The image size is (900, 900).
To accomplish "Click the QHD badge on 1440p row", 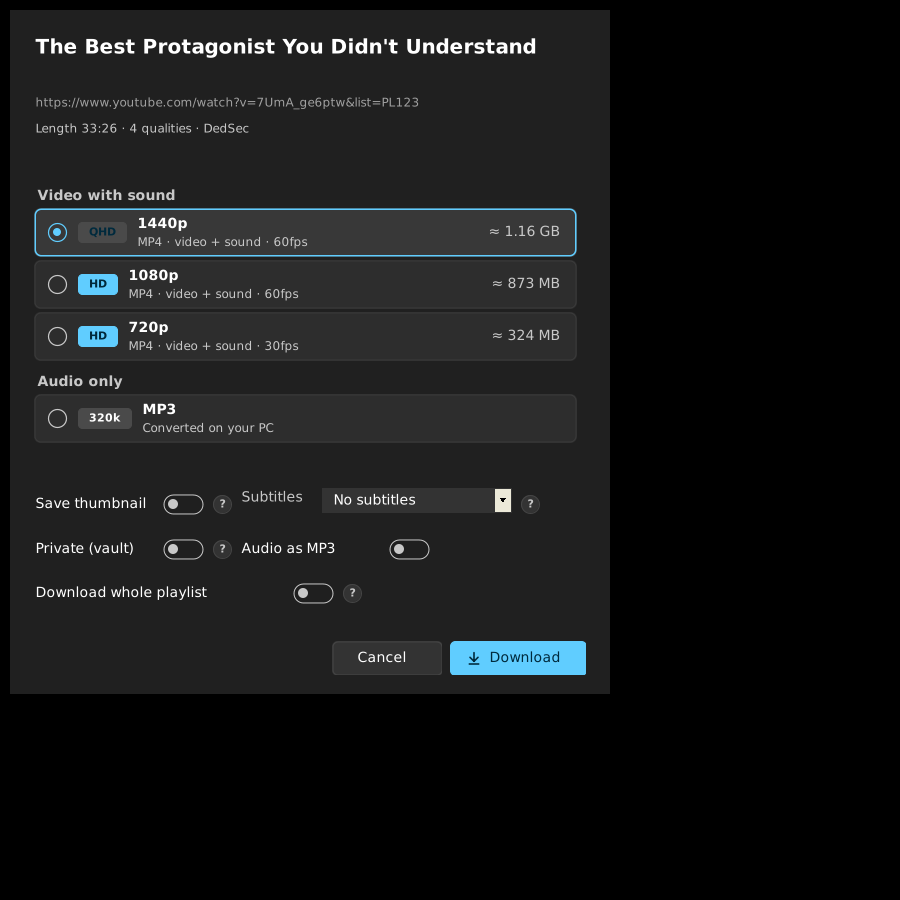I will click(x=102, y=232).
